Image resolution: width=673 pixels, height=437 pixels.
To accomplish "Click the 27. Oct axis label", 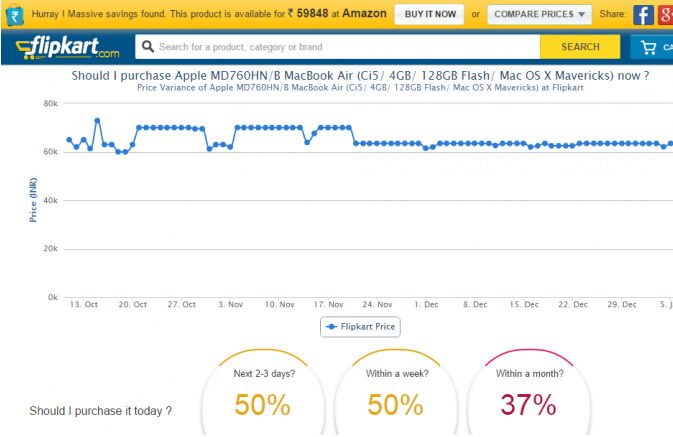I will pos(182,304).
